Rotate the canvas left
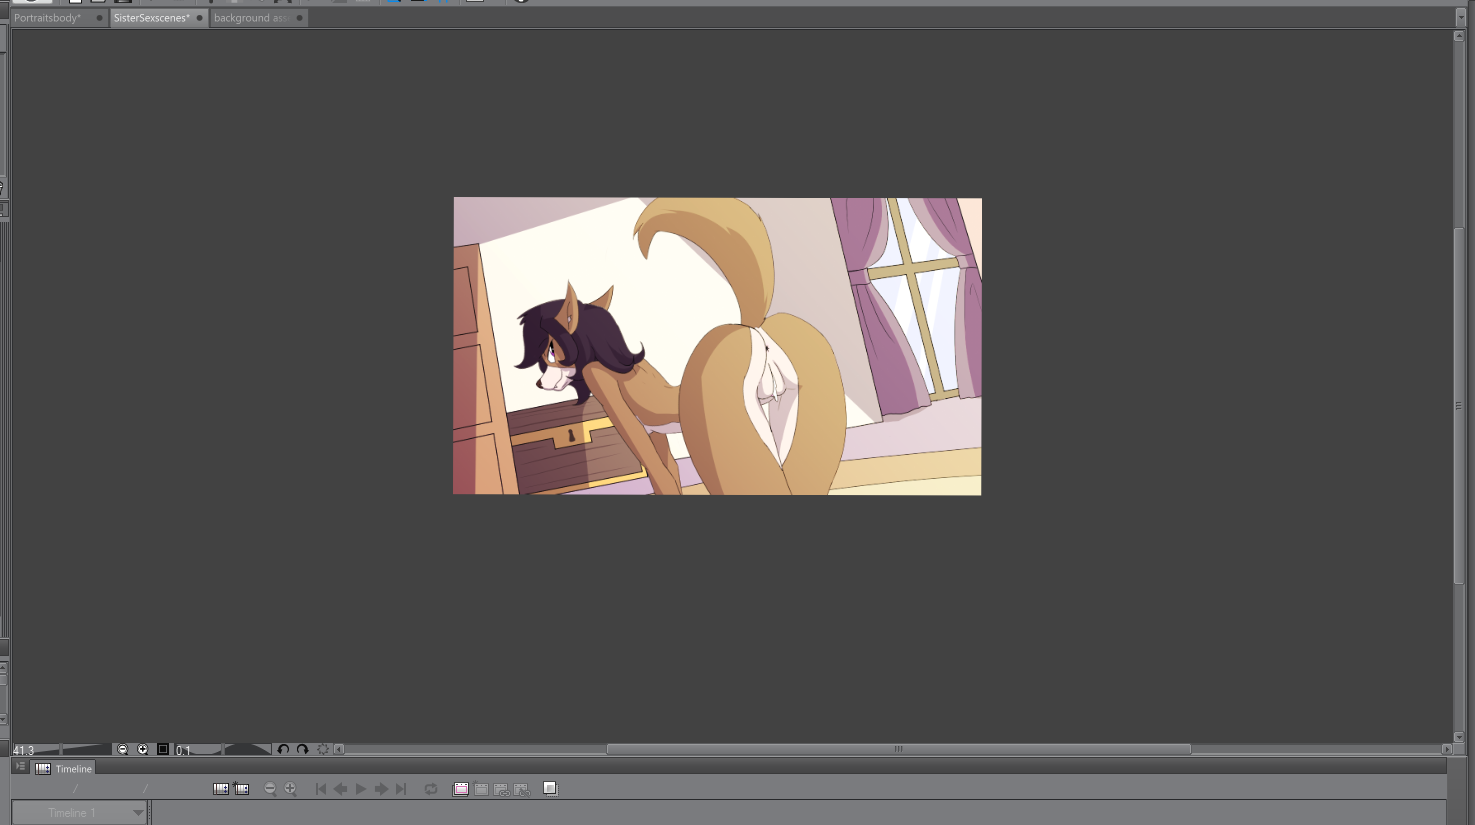The height and width of the screenshot is (825, 1475). pos(283,749)
